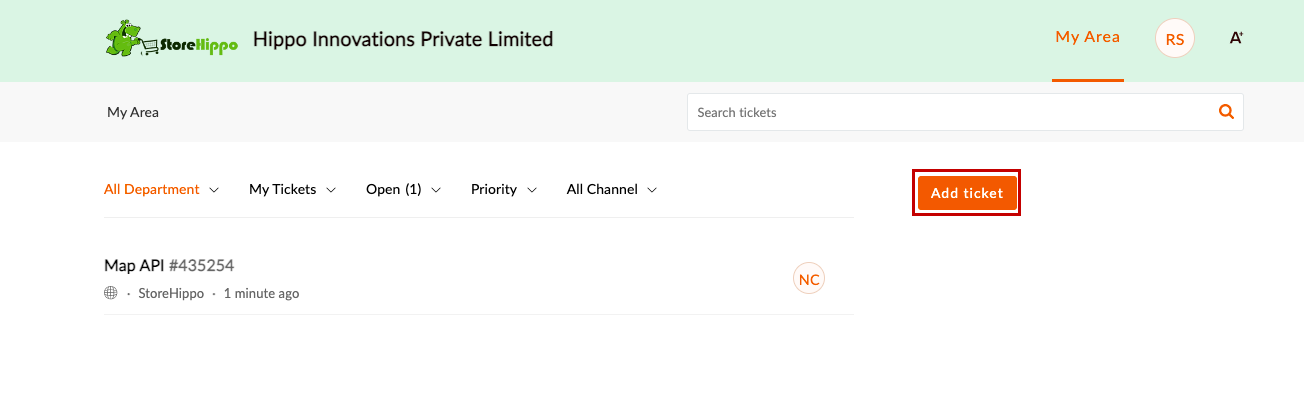Click the StoreHippo label under ticket
Viewport: 1304px width, 401px height.
click(x=171, y=293)
